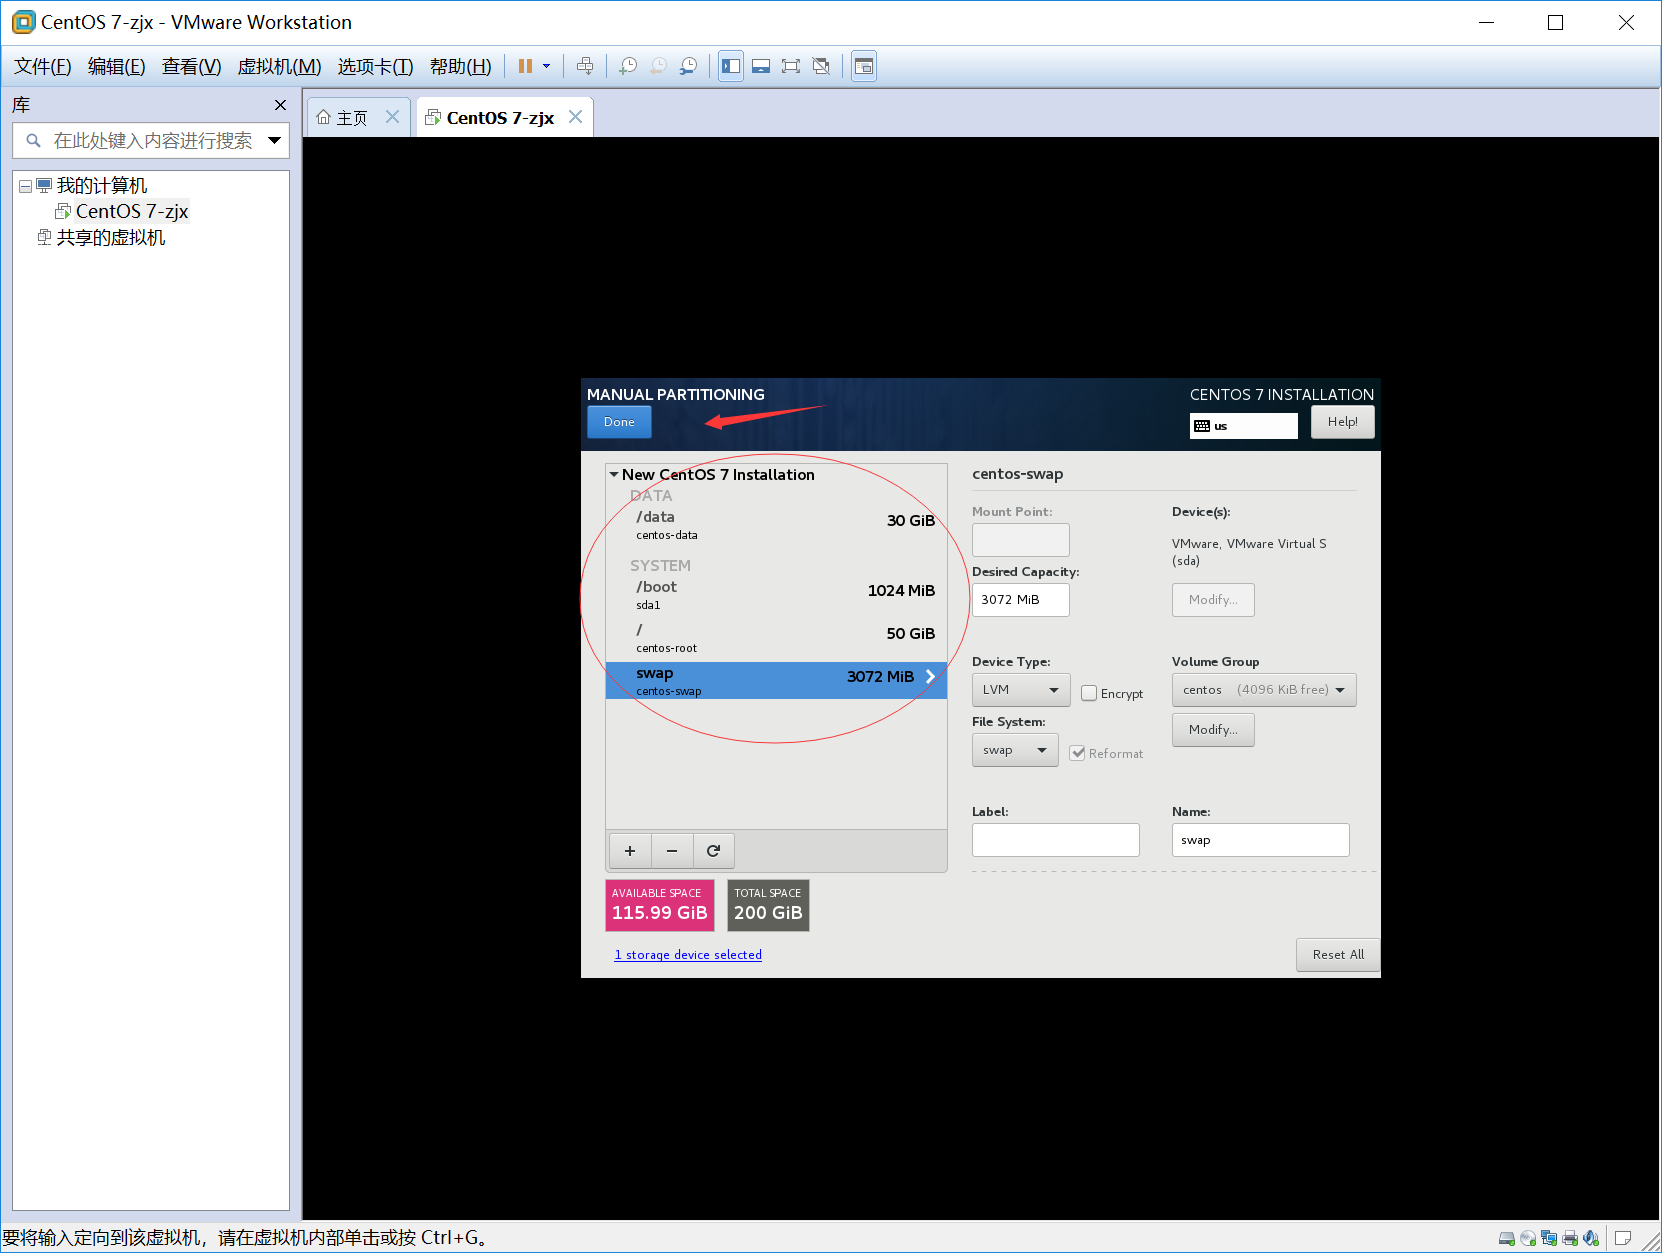Open the snapshot manager icon
This screenshot has height=1253, width=1662.
[689, 66]
